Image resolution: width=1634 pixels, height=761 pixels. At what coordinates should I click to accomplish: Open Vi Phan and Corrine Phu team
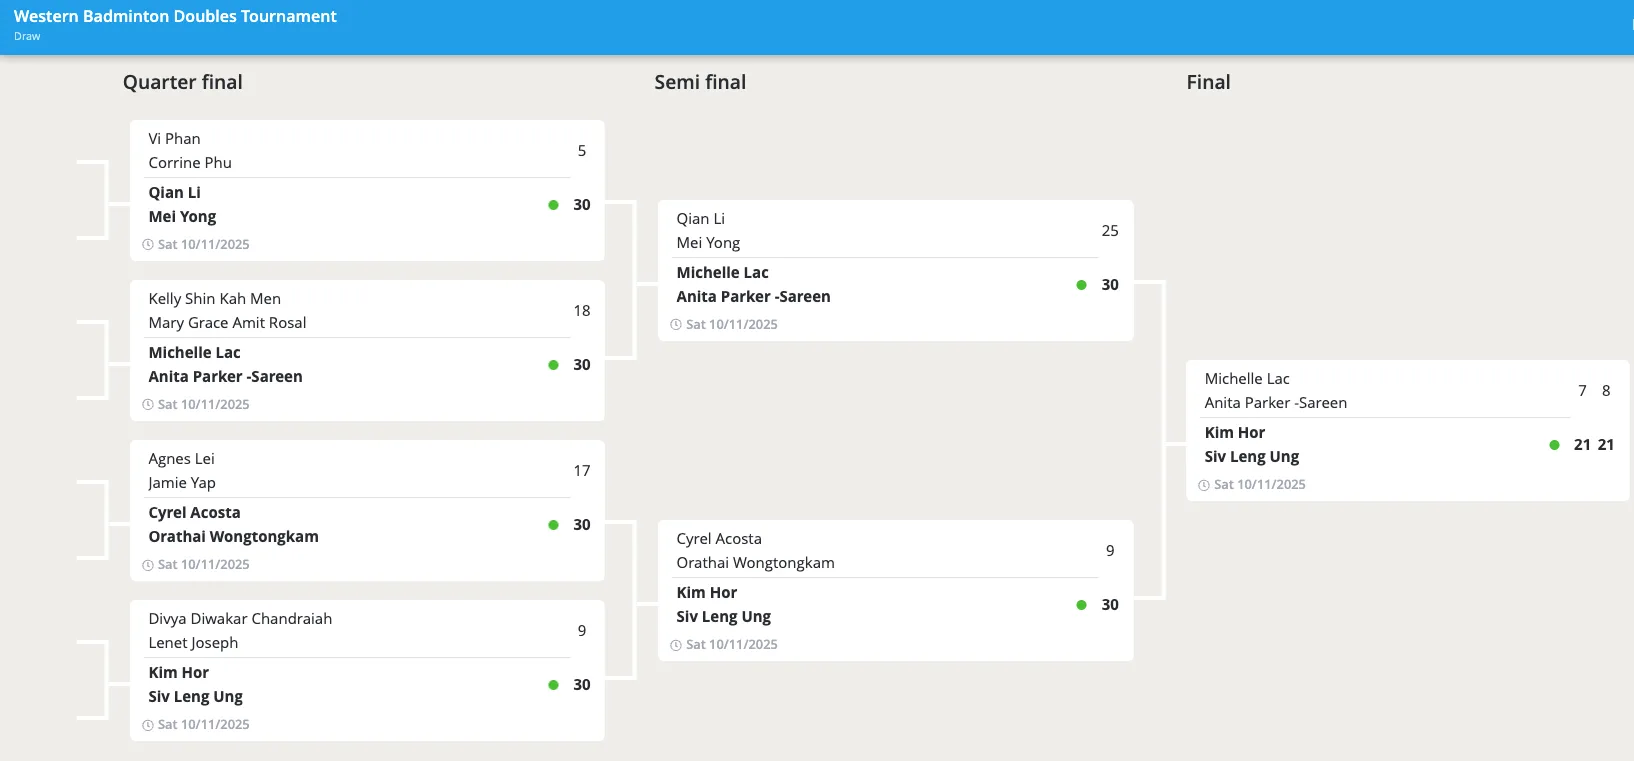coord(190,151)
